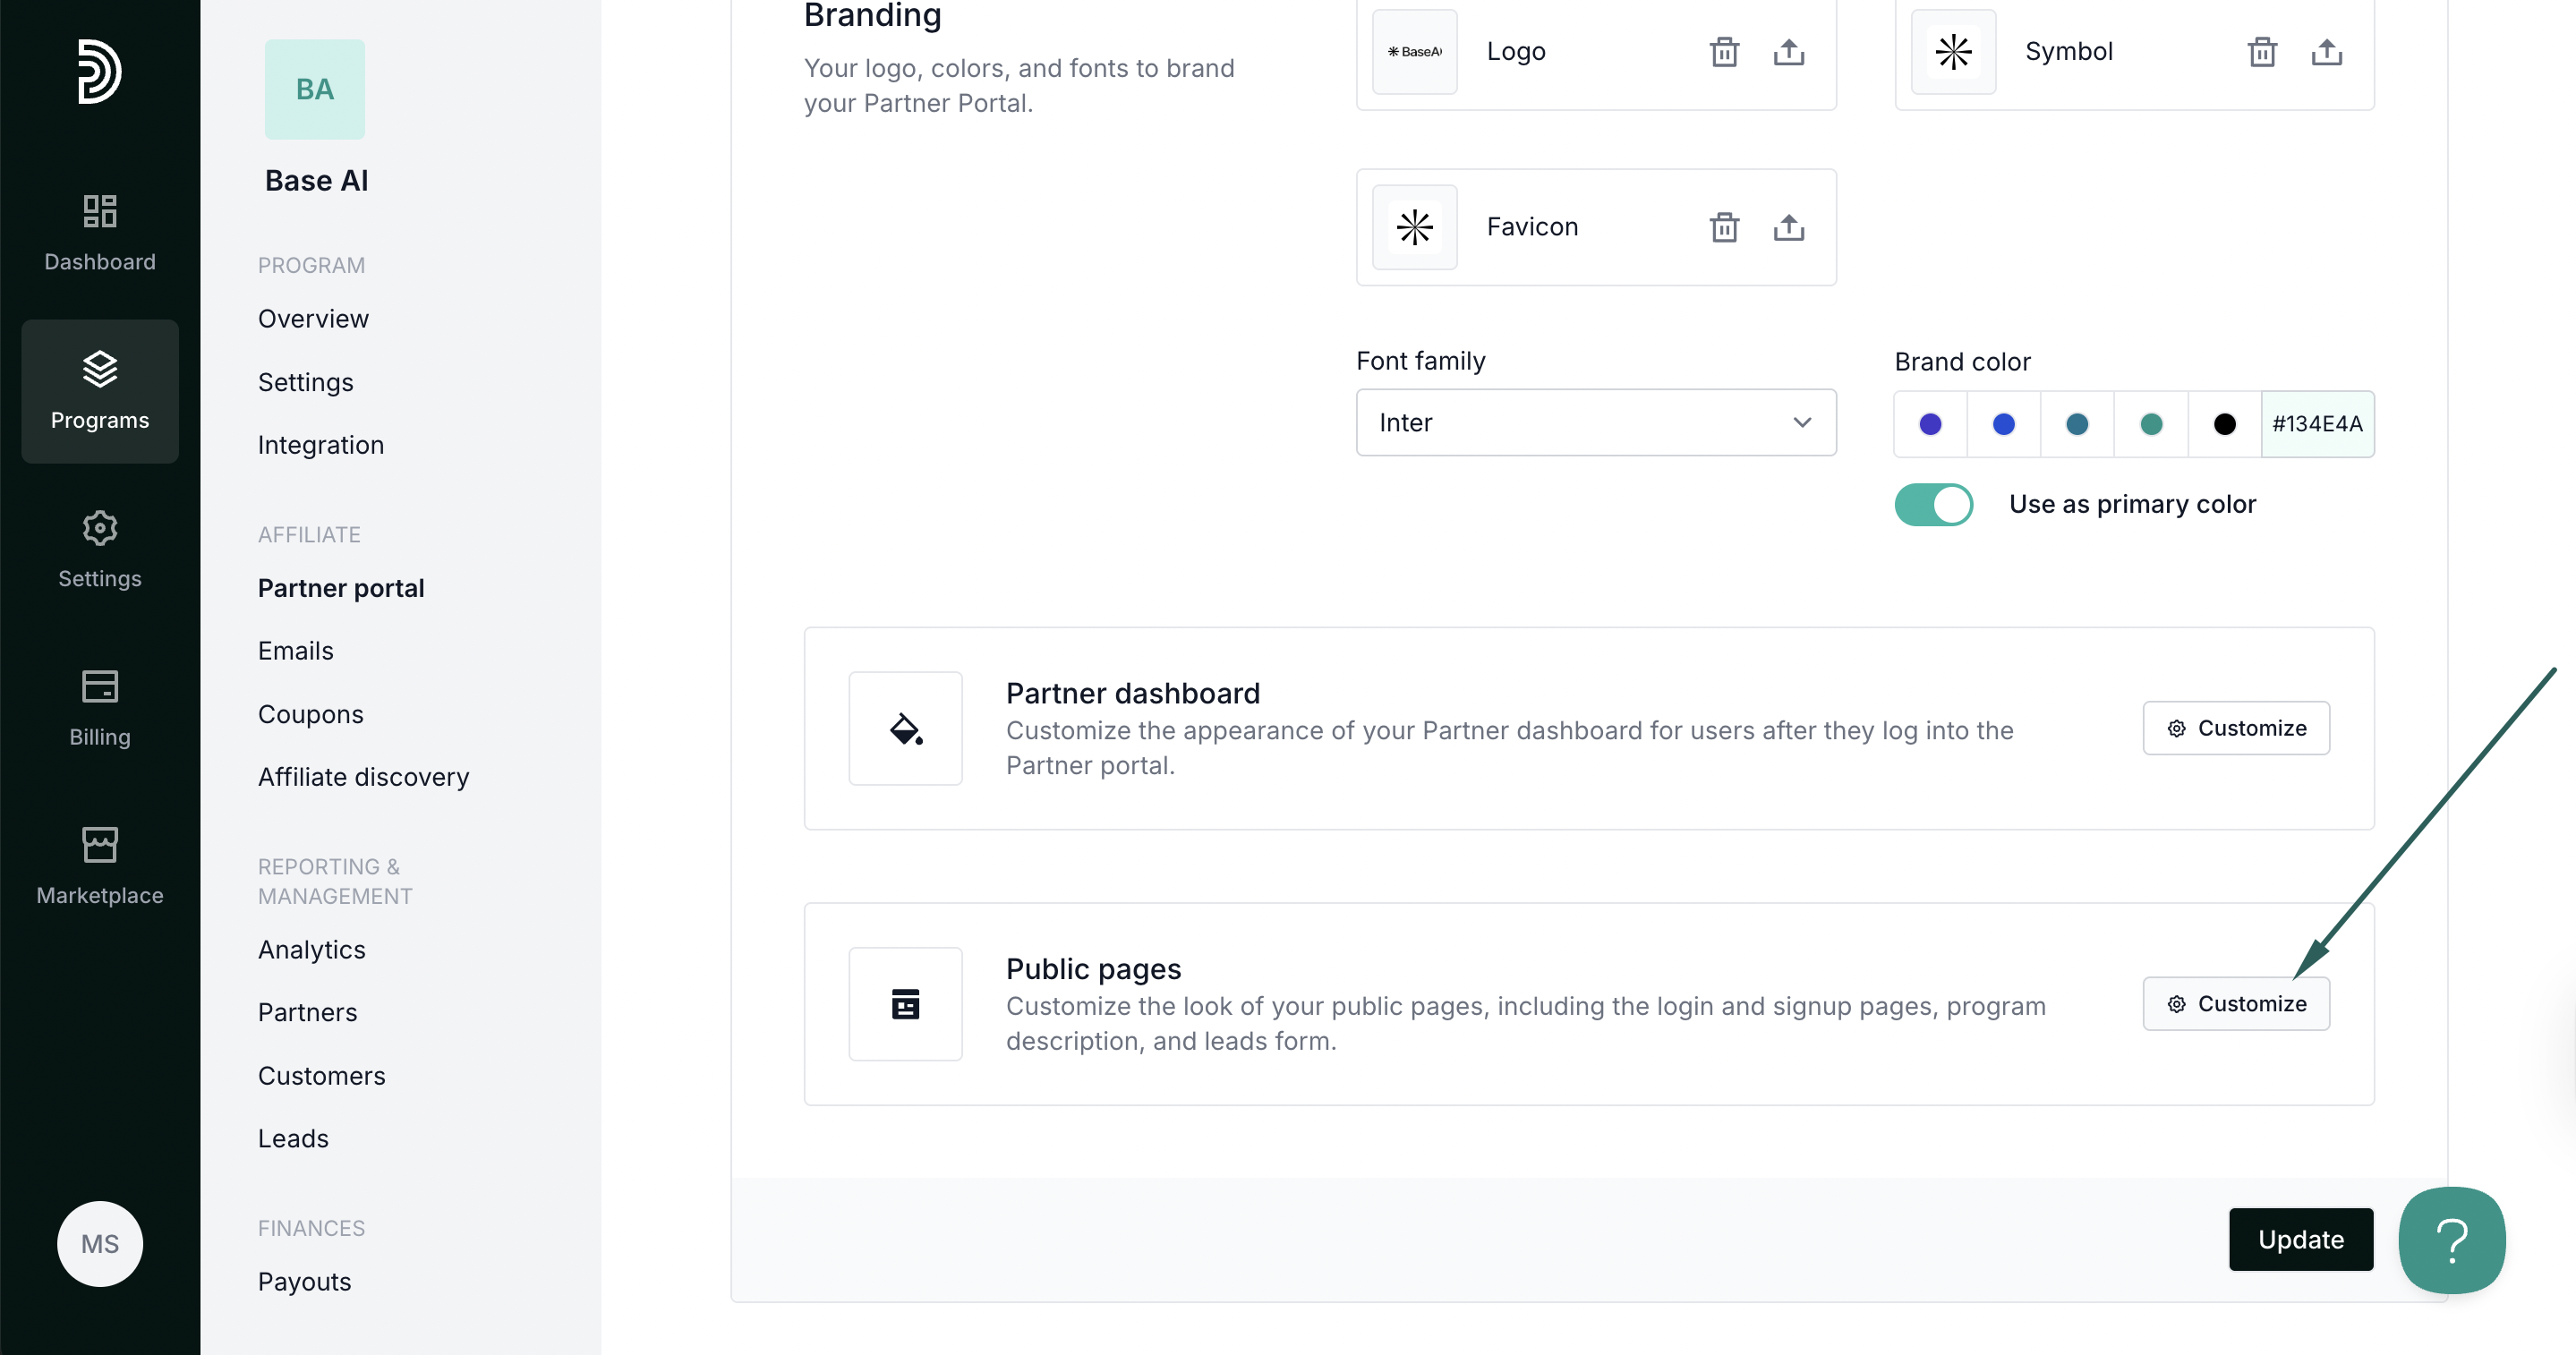This screenshot has height=1355, width=2576.
Task: Open the Payouts page
Action: [304, 1282]
